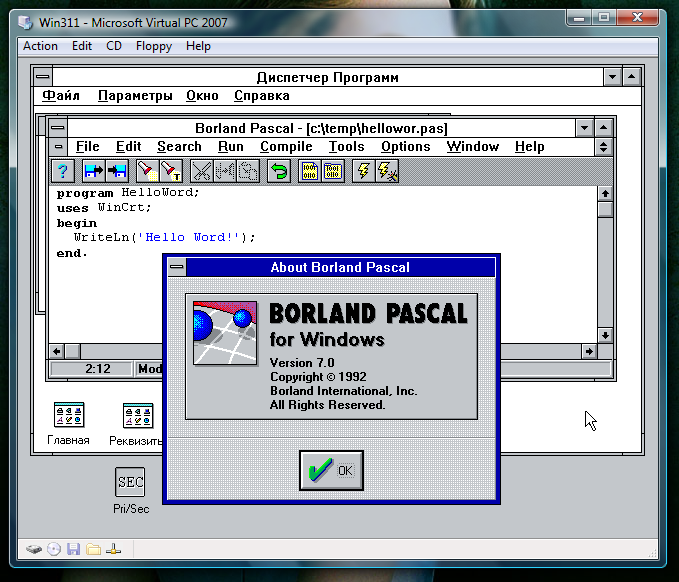
Task: Open the Диспетчер Программ control menu box
Action: point(42,77)
